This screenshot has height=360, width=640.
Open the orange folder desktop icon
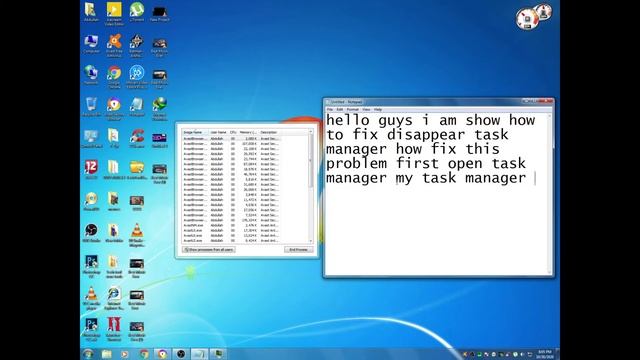[137, 170]
